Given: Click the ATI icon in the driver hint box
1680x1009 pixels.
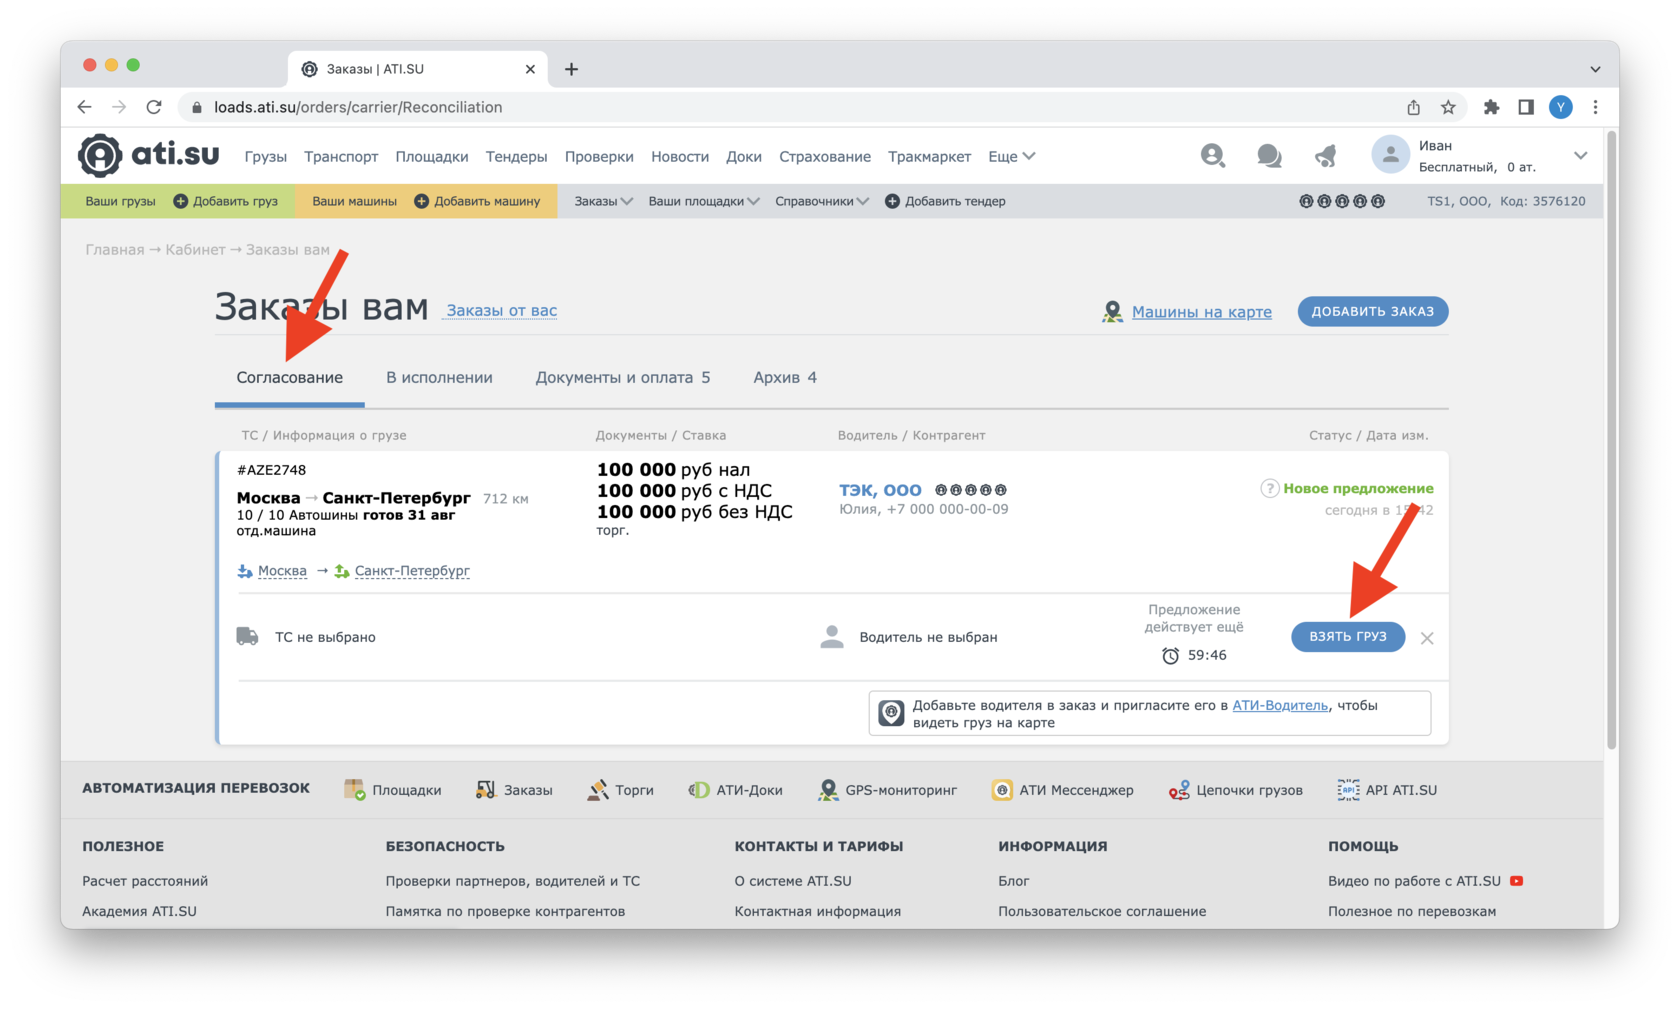Looking at the screenshot, I should pos(890,713).
